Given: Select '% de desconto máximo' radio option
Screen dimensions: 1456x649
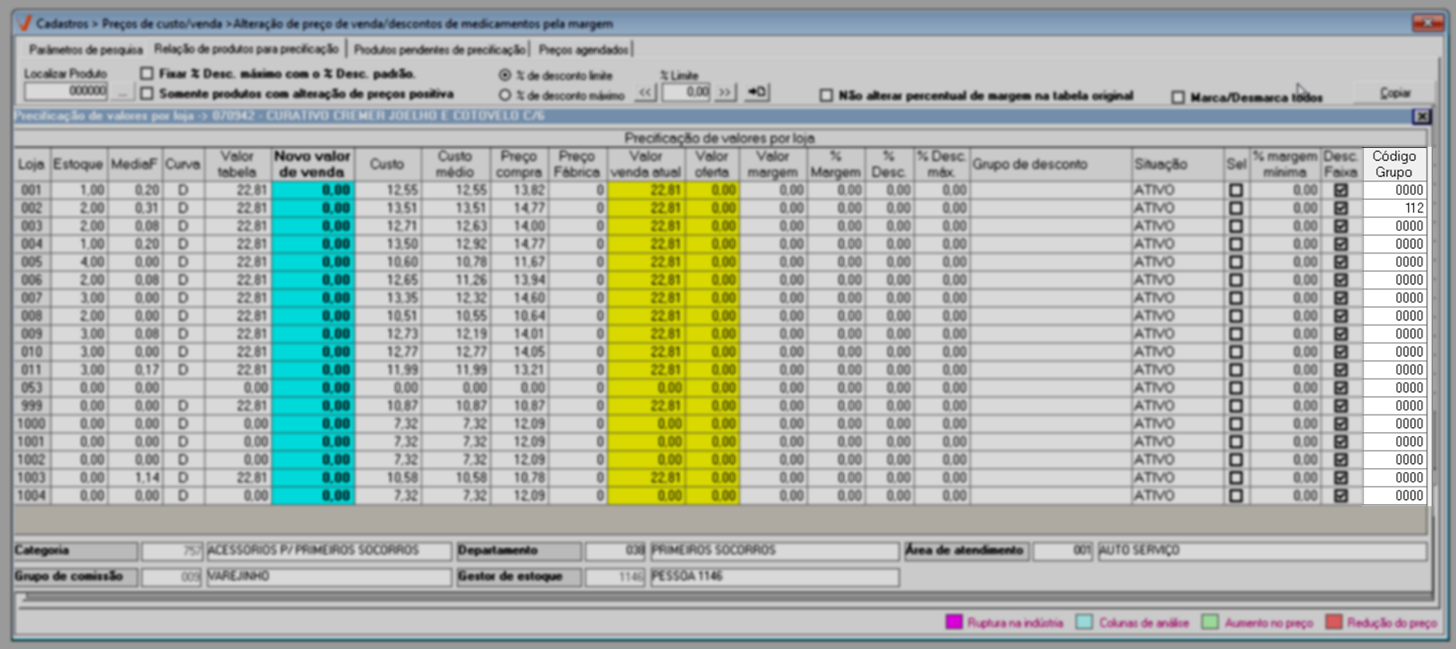Looking at the screenshot, I should click(x=504, y=95).
